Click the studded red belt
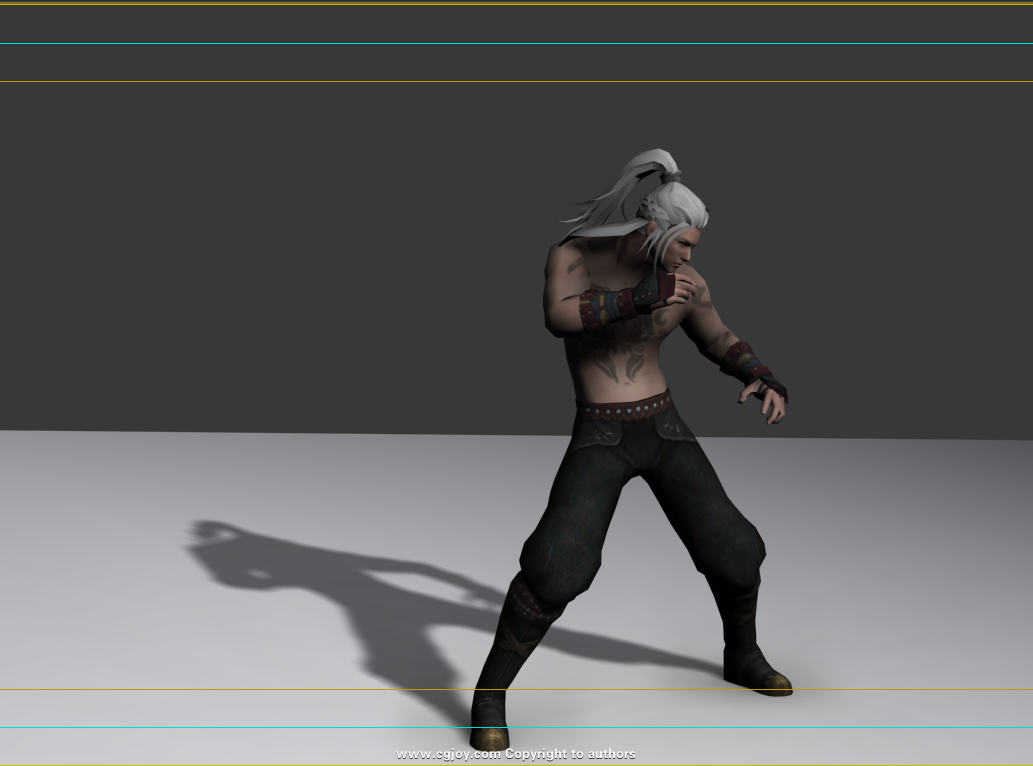This screenshot has width=1033, height=766. click(624, 408)
